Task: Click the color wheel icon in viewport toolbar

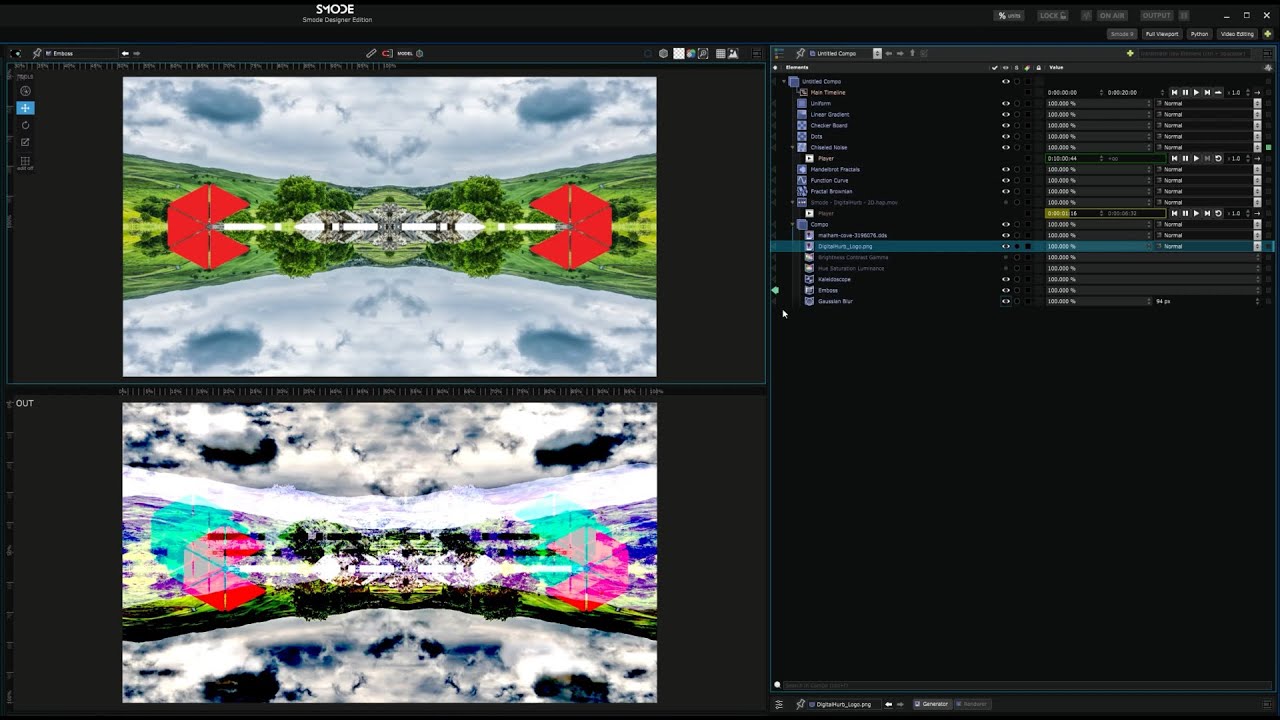Action: coord(691,53)
